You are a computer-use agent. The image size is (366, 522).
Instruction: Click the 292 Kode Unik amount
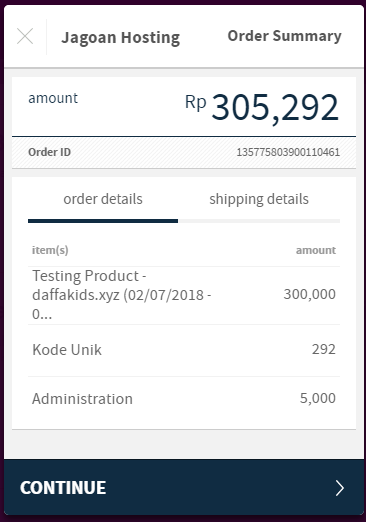click(324, 349)
